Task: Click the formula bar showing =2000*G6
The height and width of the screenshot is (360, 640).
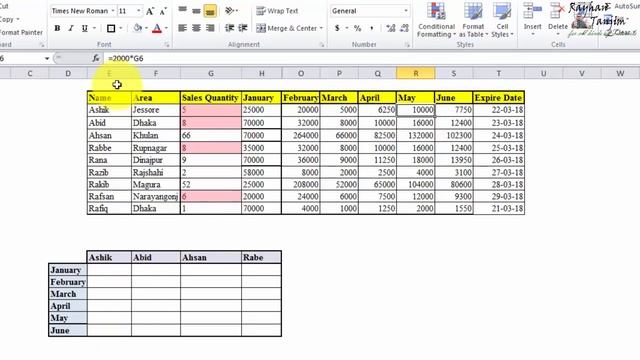Action: click(371, 58)
